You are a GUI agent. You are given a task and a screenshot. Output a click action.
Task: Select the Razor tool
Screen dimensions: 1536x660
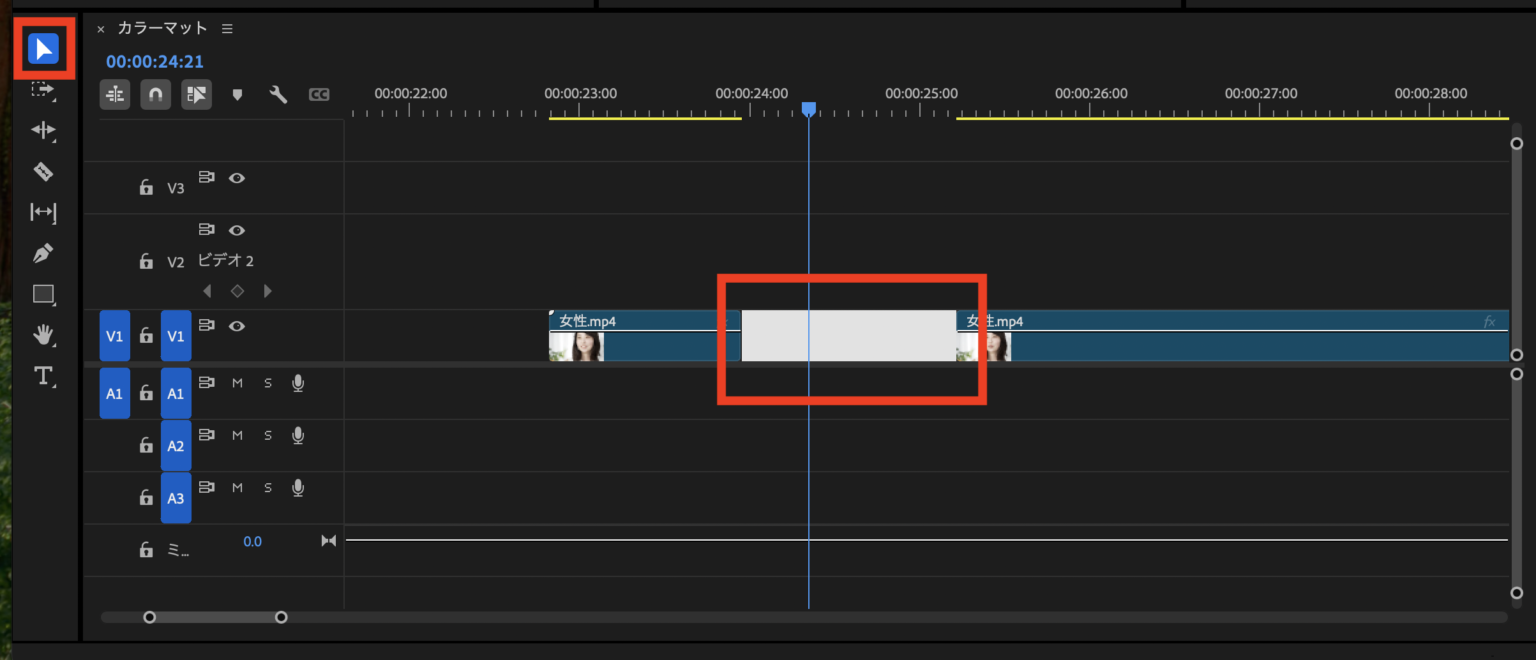pyautogui.click(x=44, y=171)
